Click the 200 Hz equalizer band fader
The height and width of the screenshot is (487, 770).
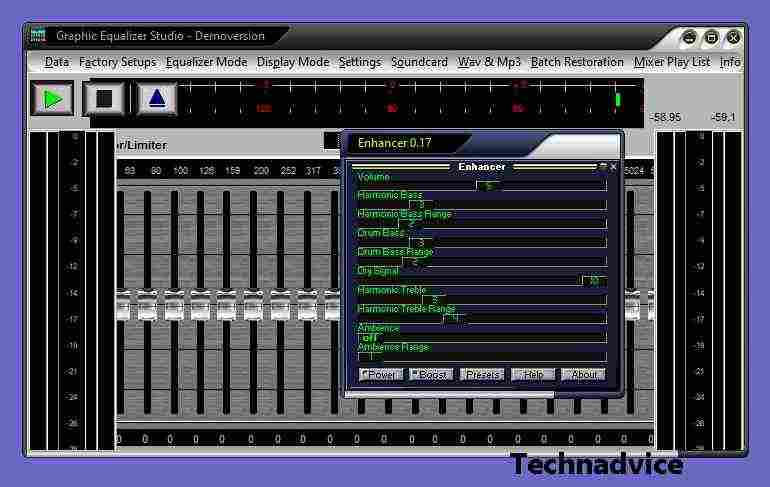[x=253, y=307]
